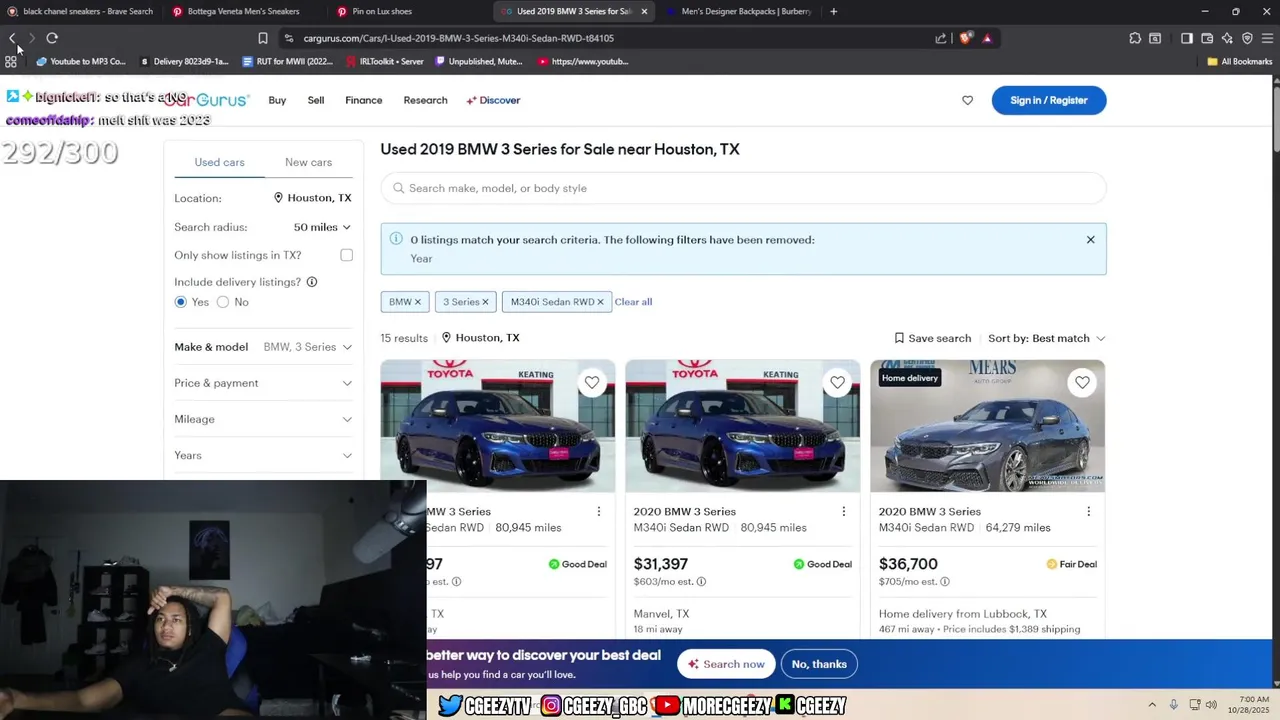Open the Search radius 50 miles dropdown
Screen dimensions: 1280x720
(322, 227)
